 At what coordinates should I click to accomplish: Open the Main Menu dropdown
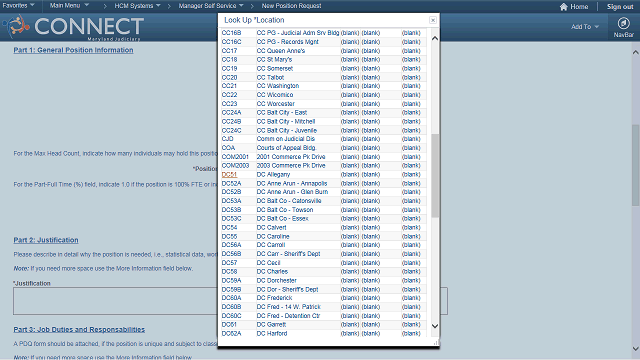point(69,6)
